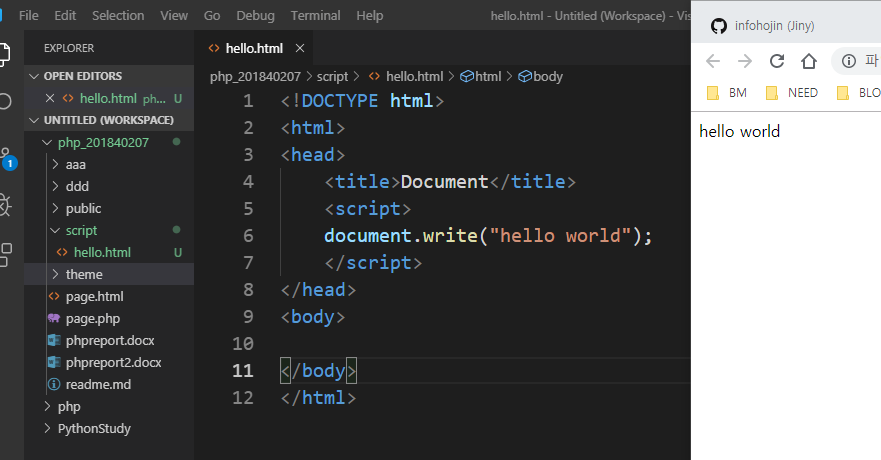The image size is (881, 460).
Task: Click line number 10 in gutter
Action: (x=243, y=344)
